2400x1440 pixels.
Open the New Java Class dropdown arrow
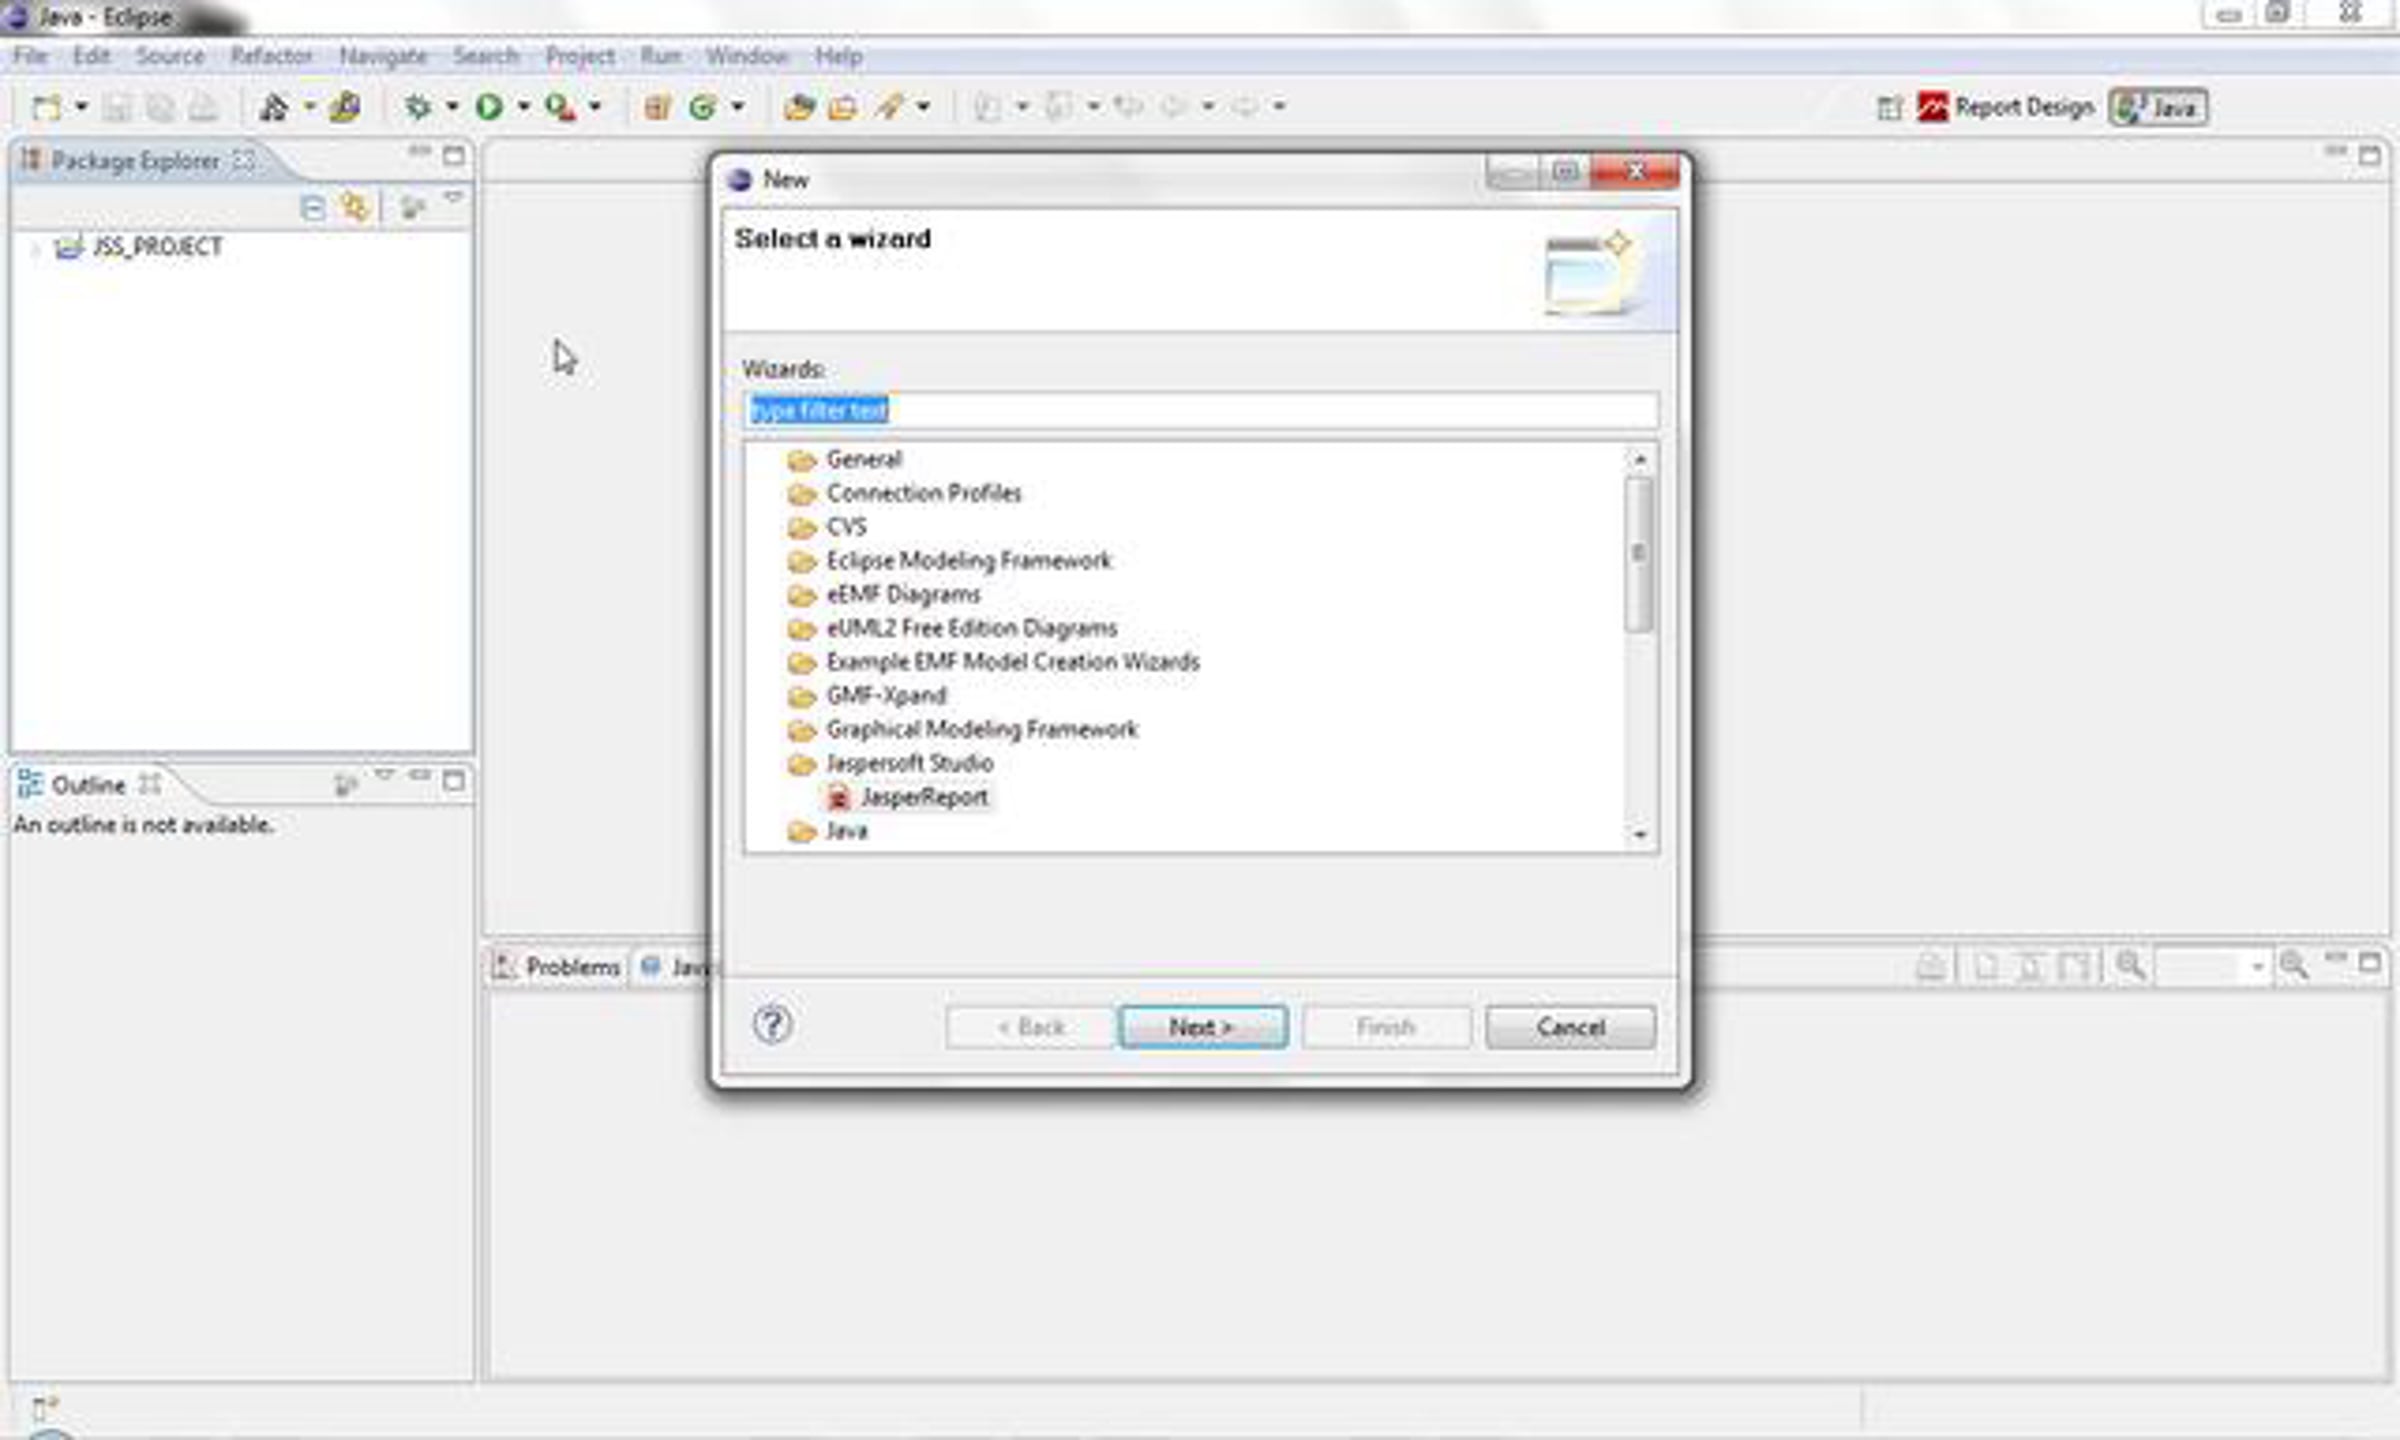point(738,106)
